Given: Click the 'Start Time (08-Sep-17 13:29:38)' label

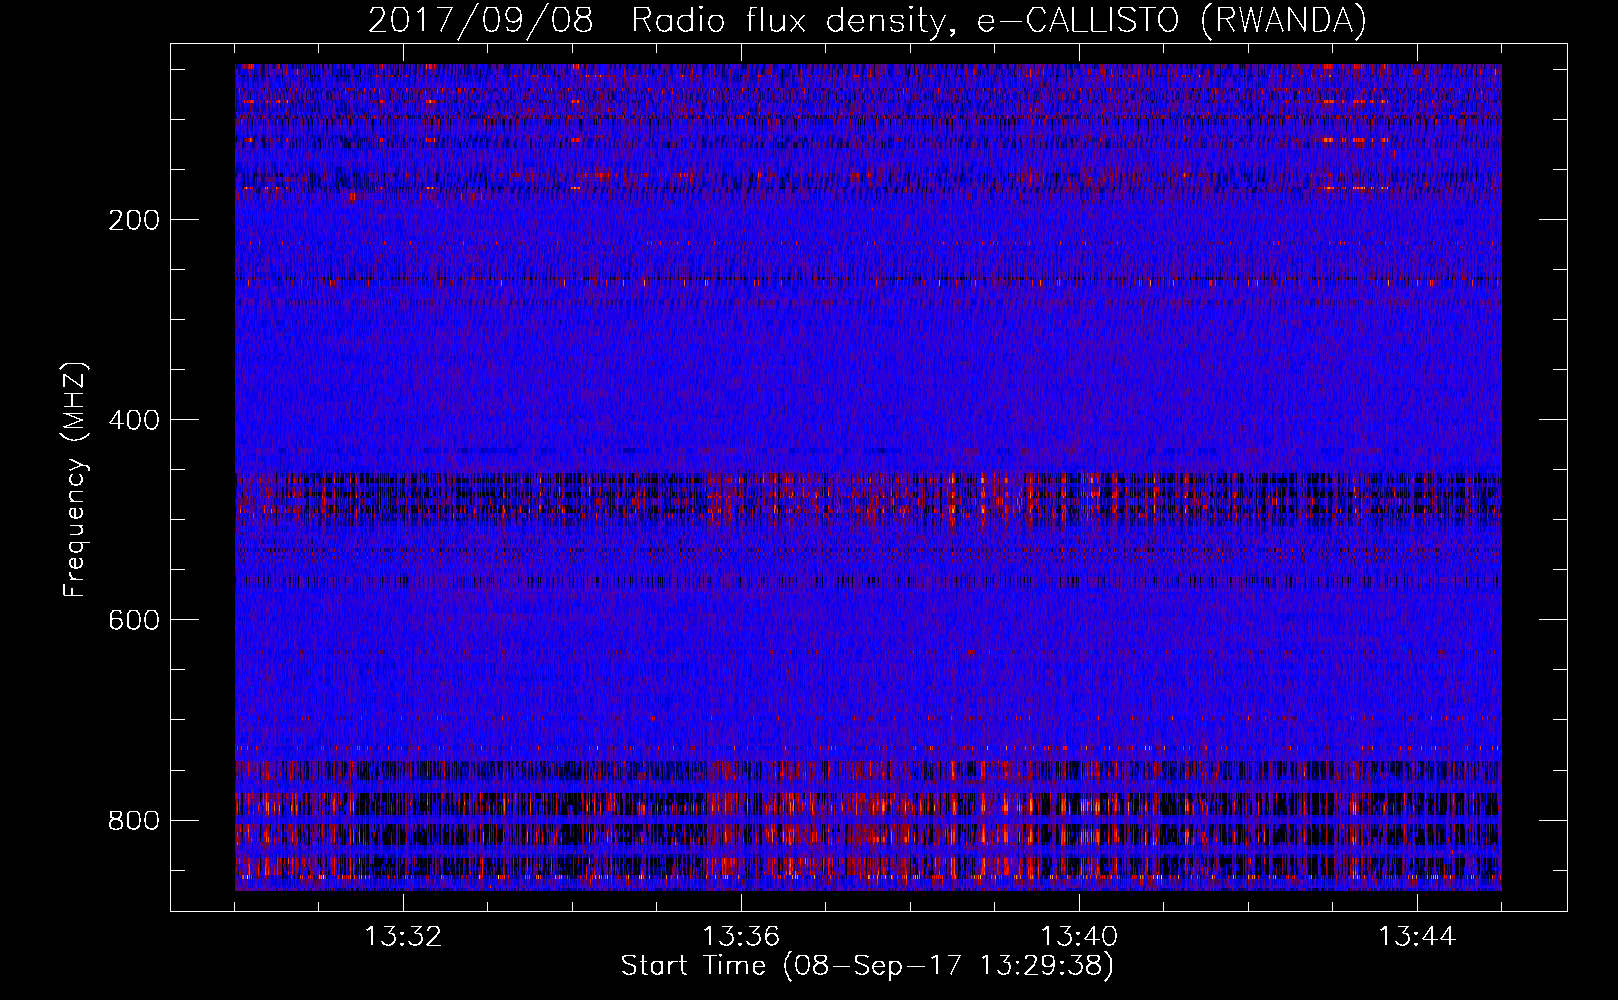Looking at the screenshot, I should pyautogui.click(x=868, y=966).
